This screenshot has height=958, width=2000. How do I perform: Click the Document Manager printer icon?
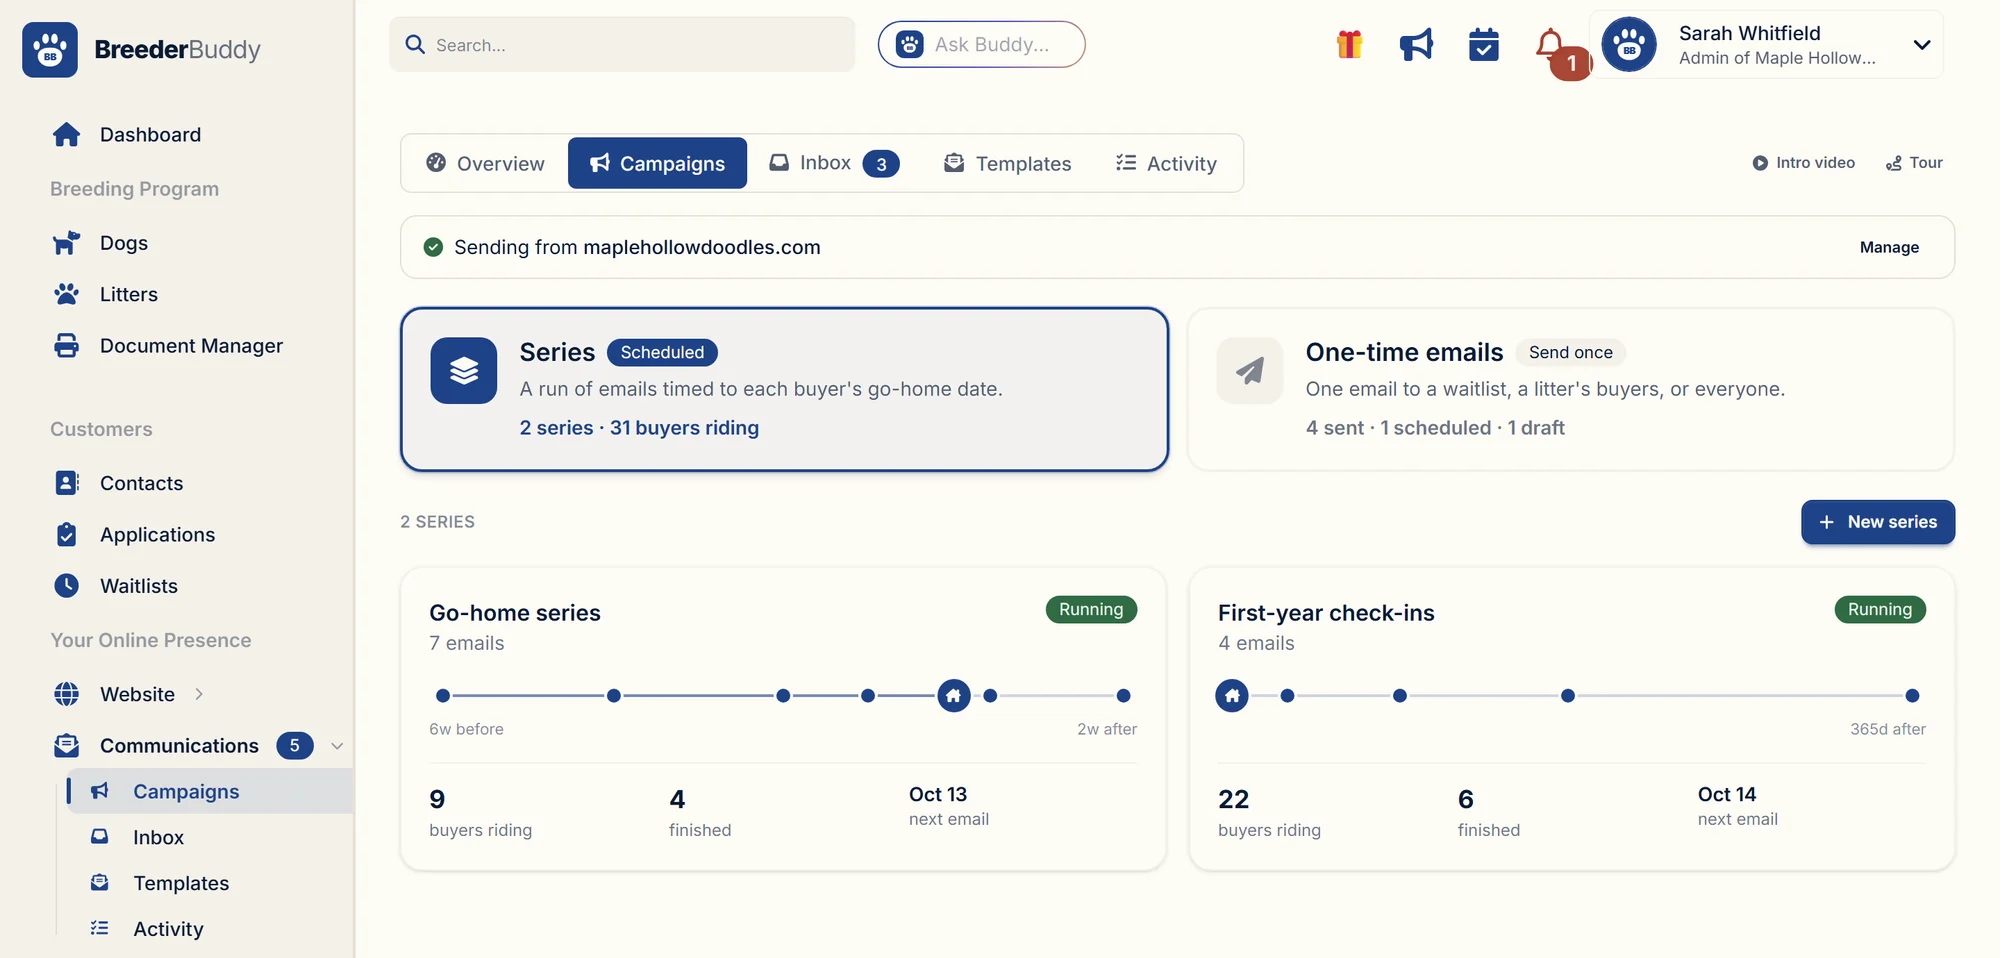[x=66, y=345]
